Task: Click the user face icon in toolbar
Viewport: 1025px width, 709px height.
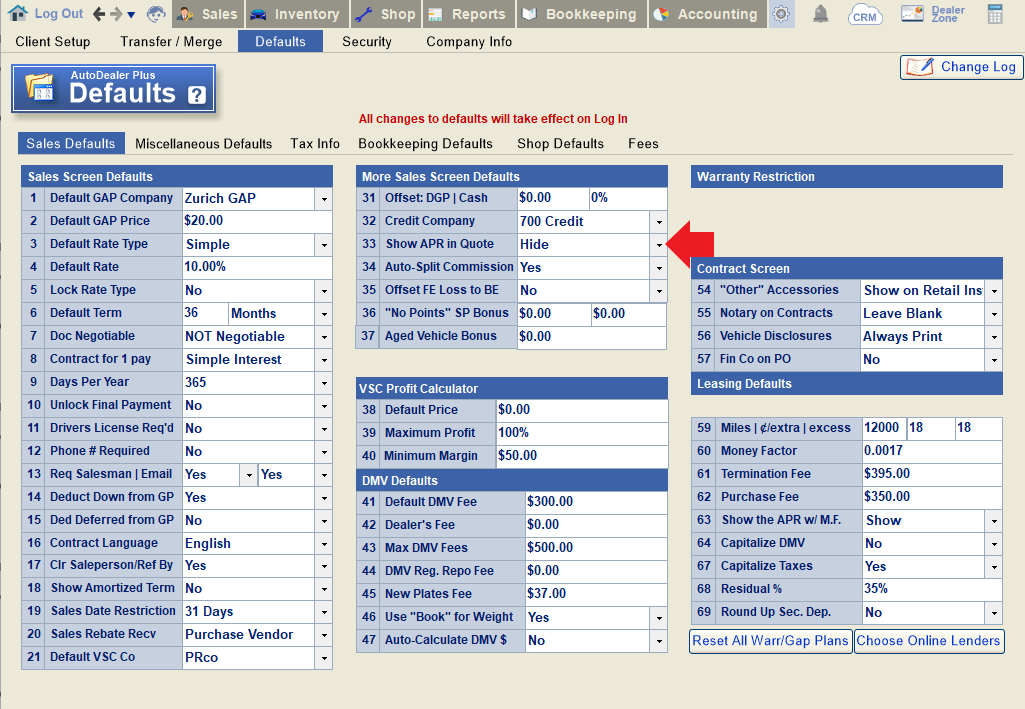Action: [156, 14]
